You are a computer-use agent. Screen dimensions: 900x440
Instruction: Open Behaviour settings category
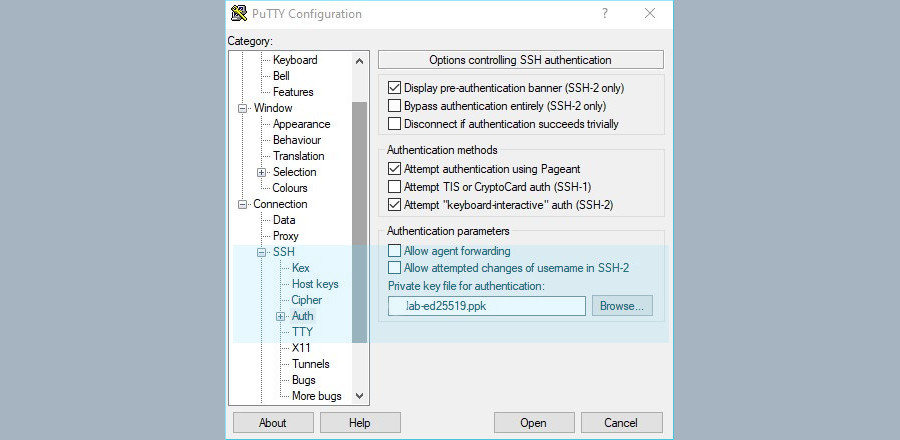tap(297, 140)
